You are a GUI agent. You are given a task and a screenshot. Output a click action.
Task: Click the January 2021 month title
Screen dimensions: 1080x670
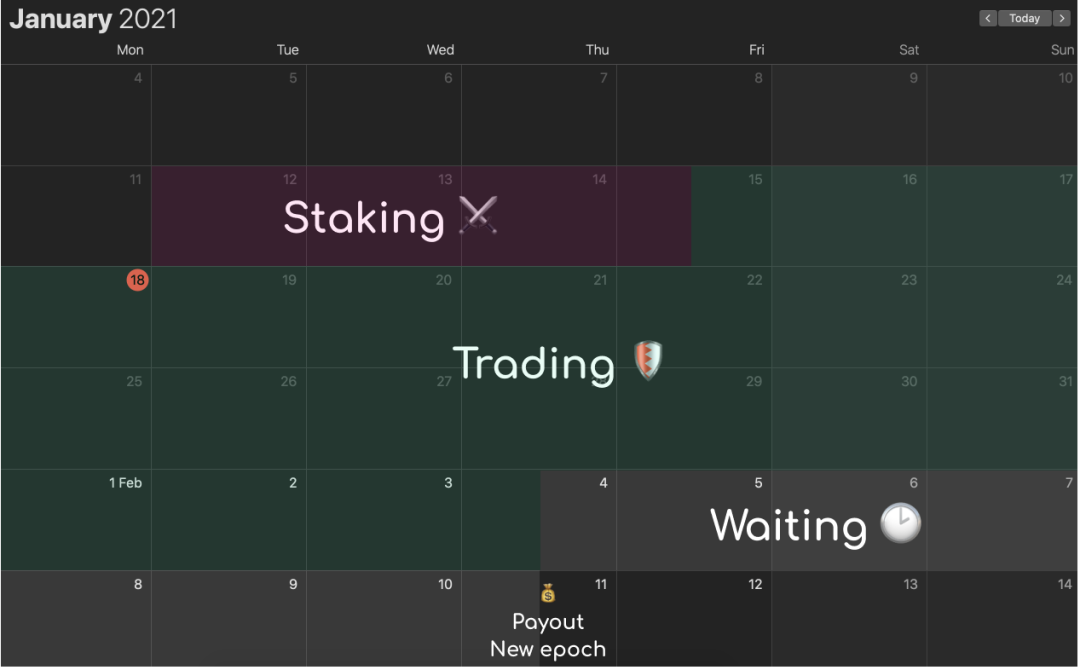point(93,19)
